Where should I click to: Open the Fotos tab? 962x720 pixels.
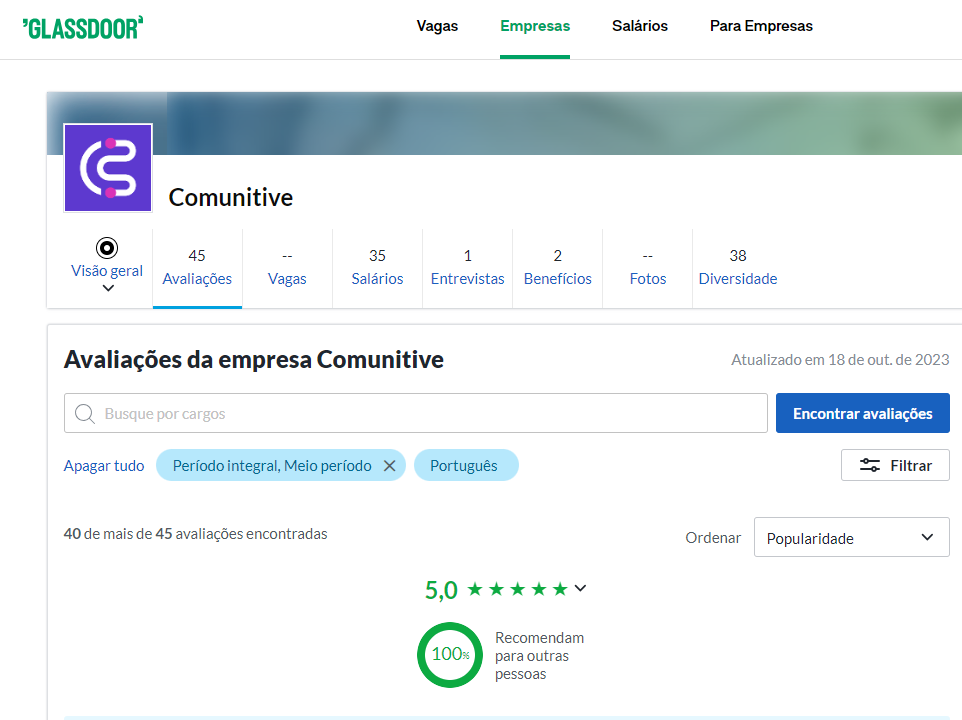648,267
